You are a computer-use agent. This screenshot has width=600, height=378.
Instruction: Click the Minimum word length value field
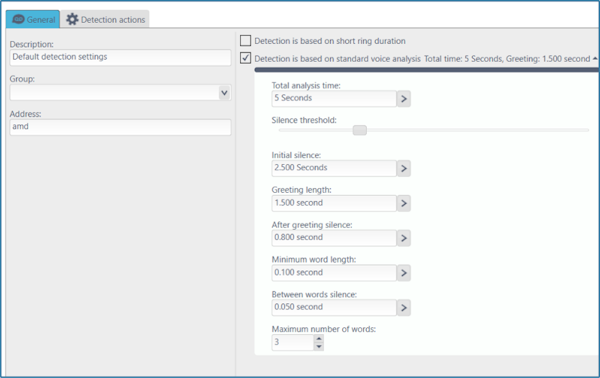coord(334,273)
